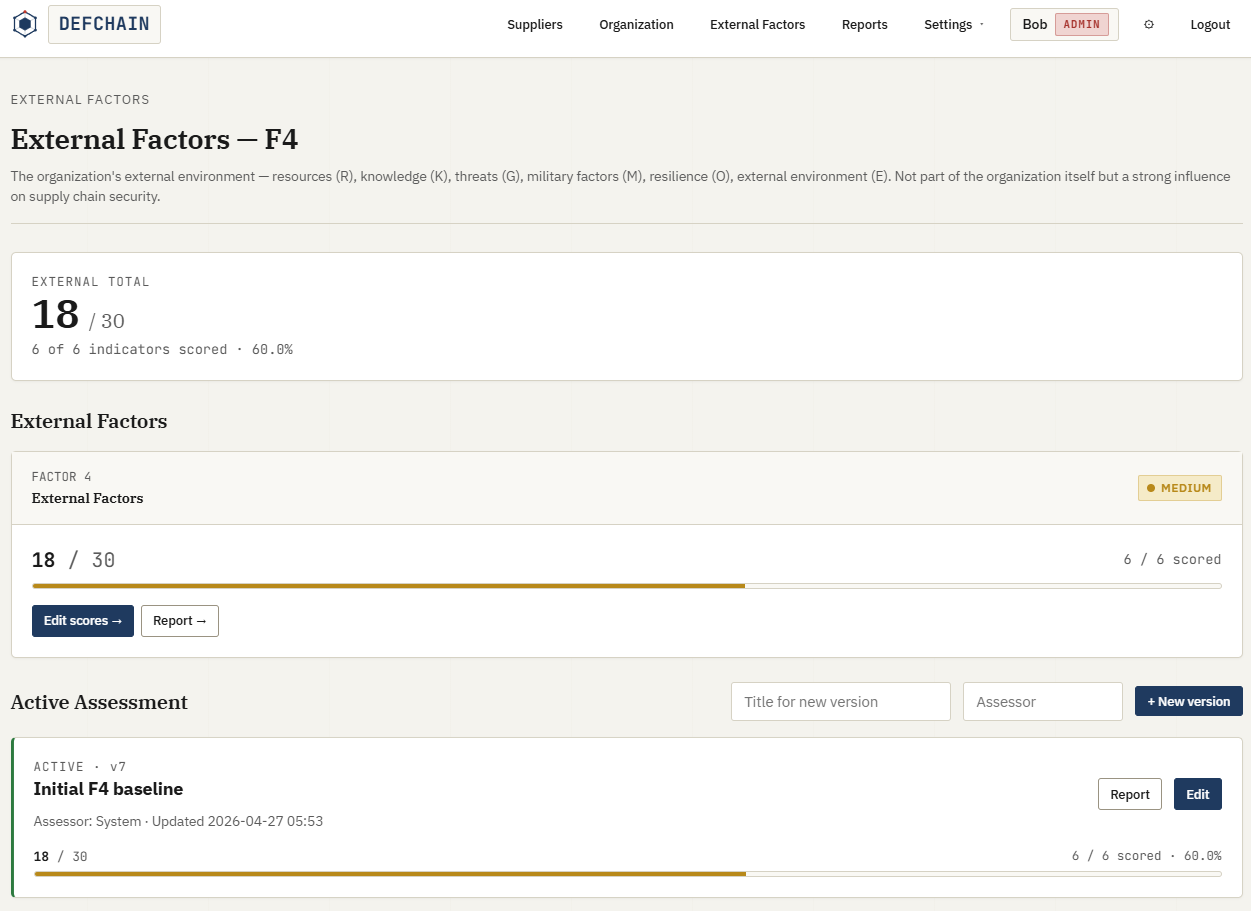Click '6 / 6 scored · 60.0%' in active assessment
1251x911 pixels.
point(1147,856)
